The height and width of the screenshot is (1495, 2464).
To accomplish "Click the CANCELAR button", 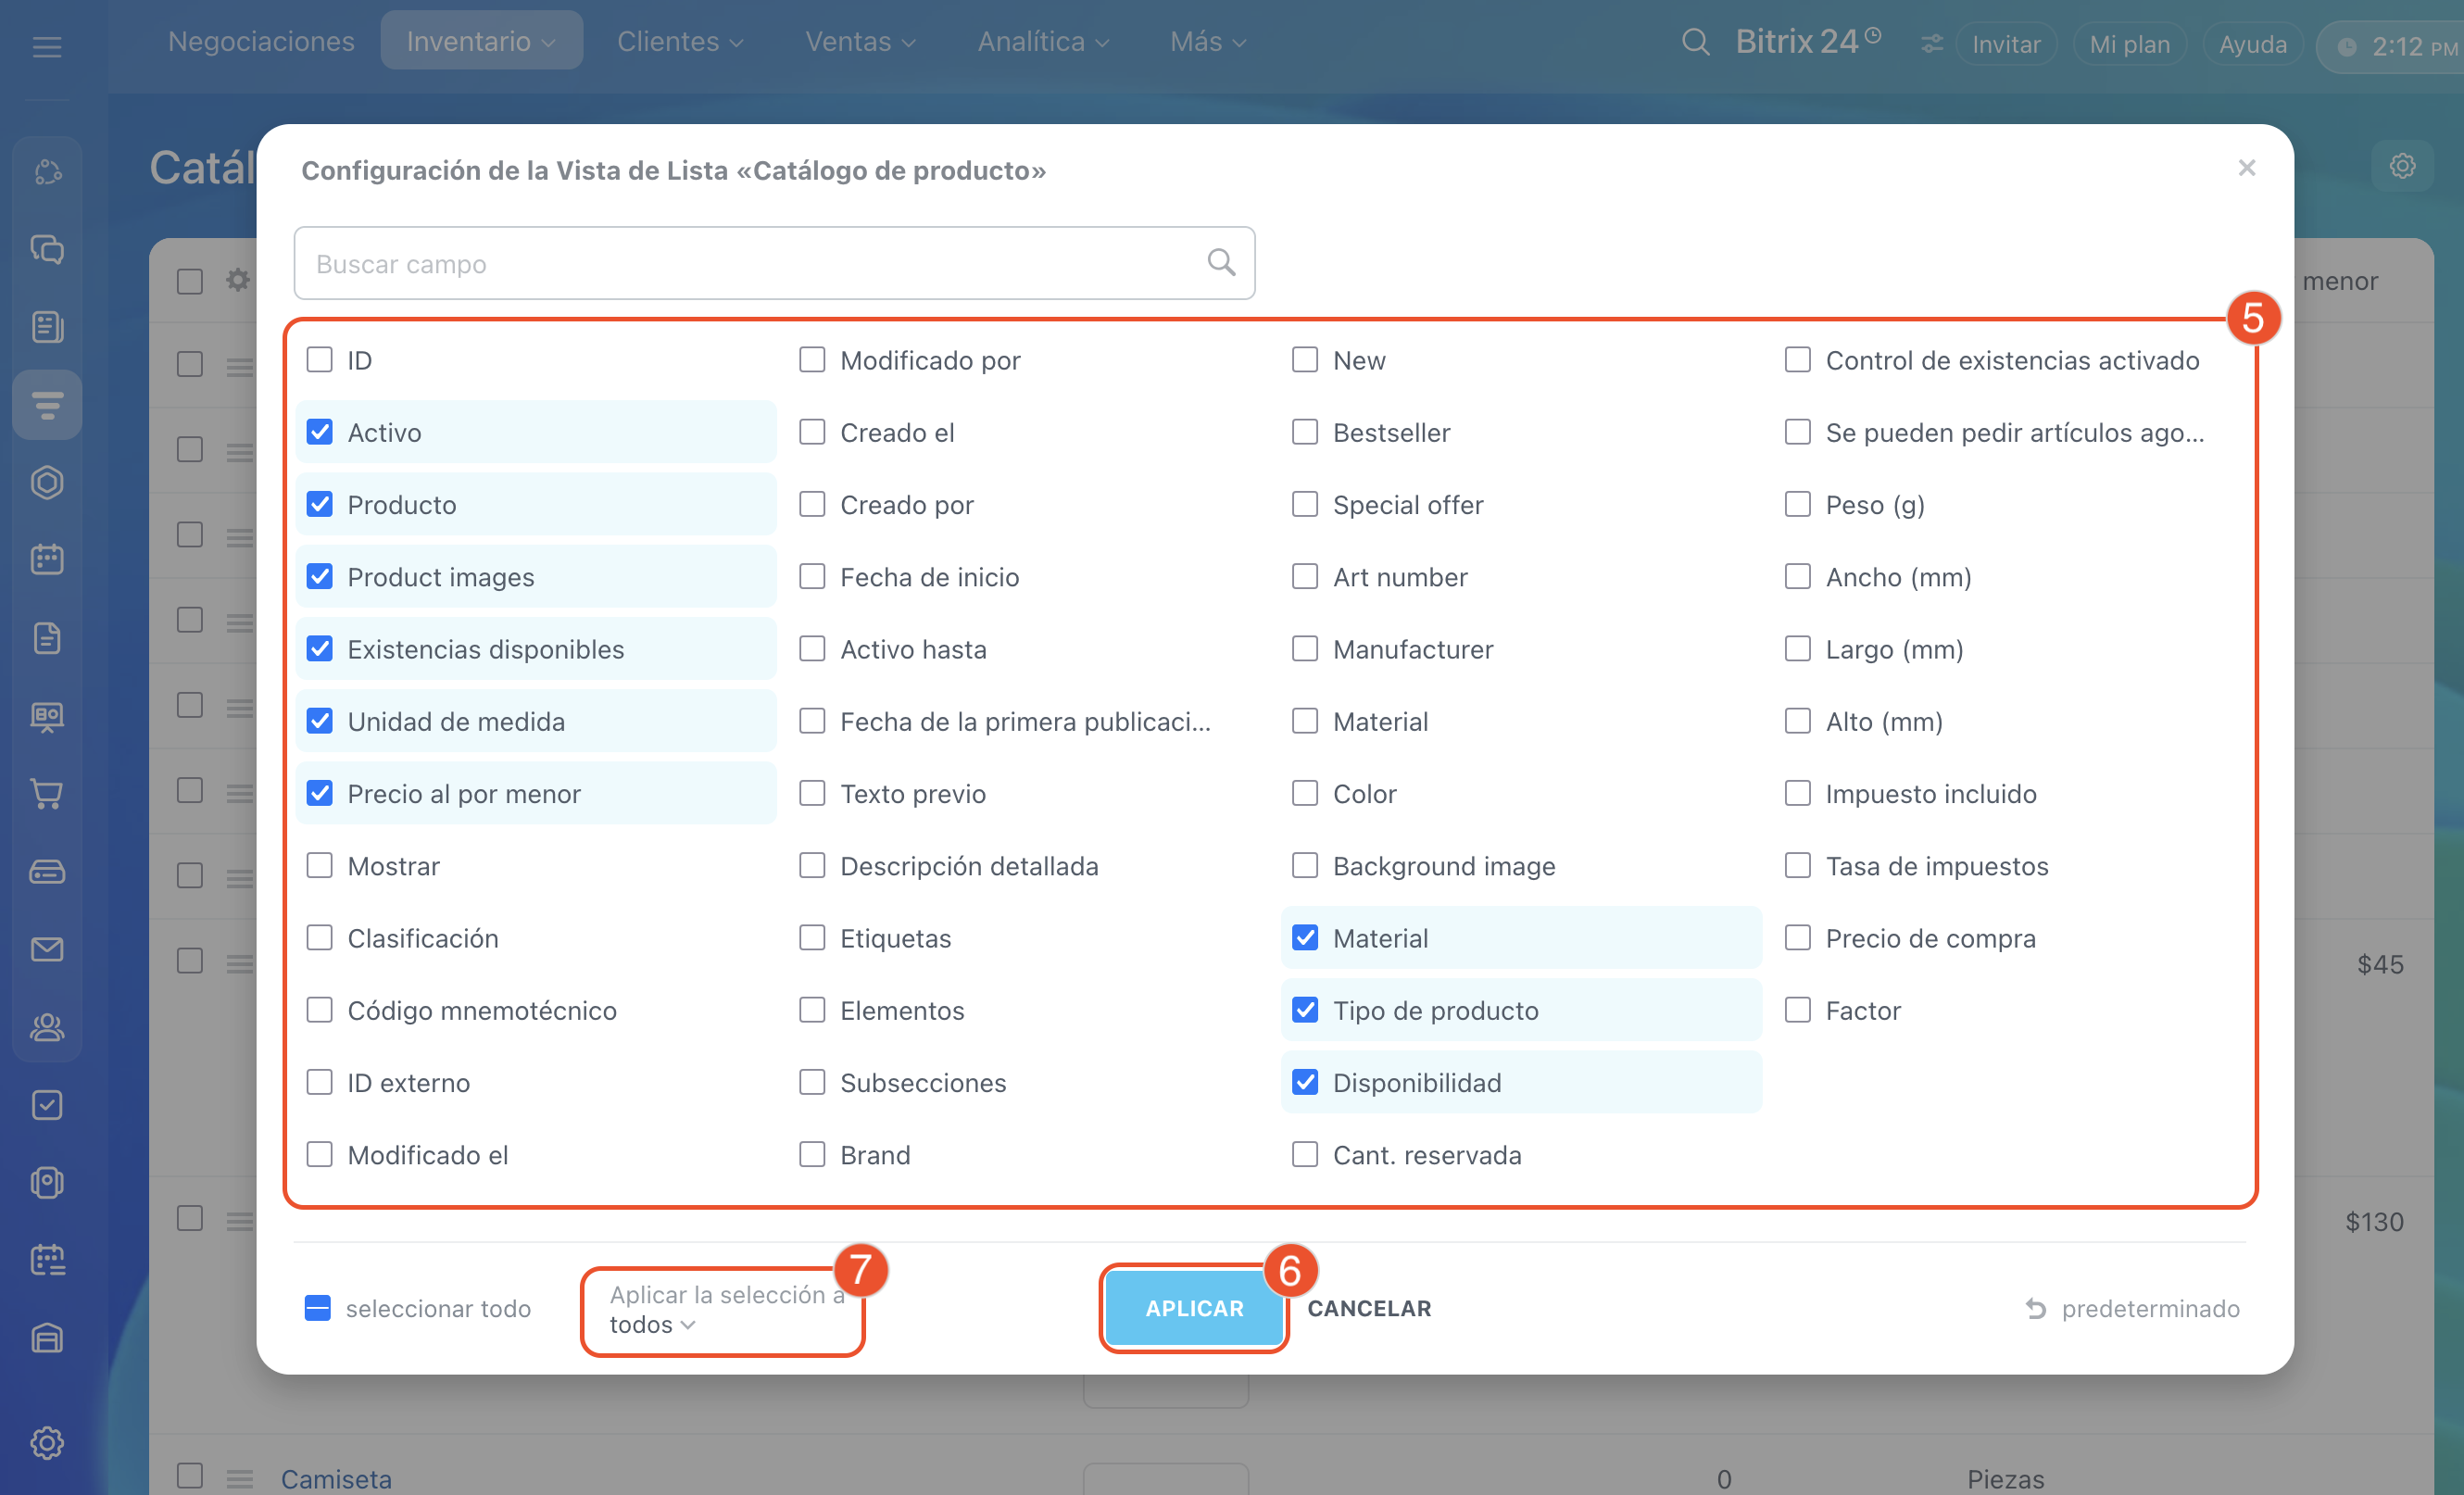I will click(x=1369, y=1308).
